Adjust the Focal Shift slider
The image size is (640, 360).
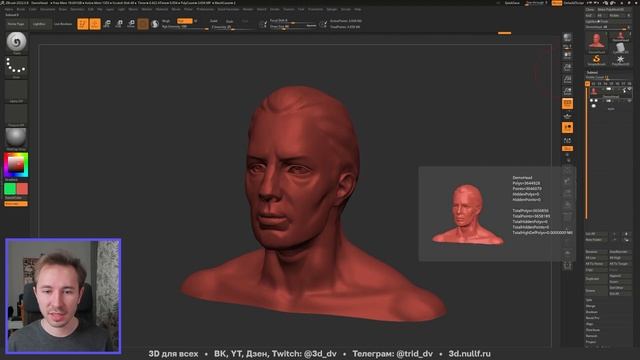point(293,20)
